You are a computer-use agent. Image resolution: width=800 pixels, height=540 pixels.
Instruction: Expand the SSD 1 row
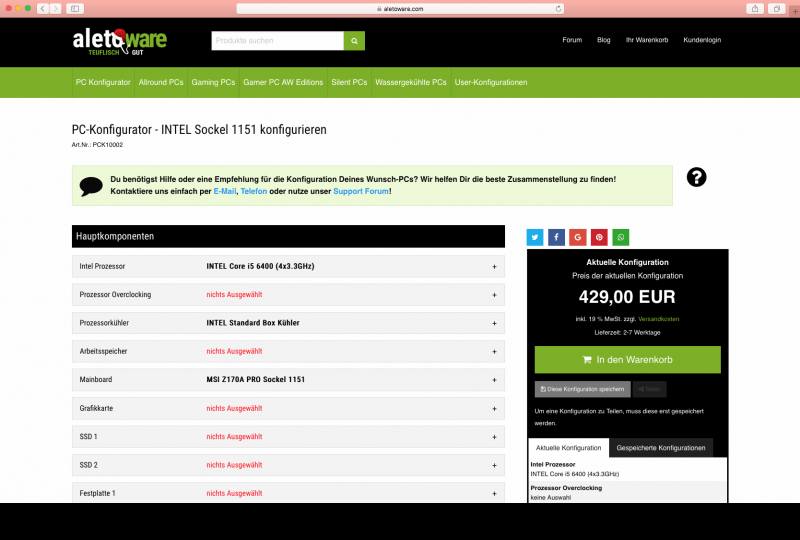coord(288,436)
